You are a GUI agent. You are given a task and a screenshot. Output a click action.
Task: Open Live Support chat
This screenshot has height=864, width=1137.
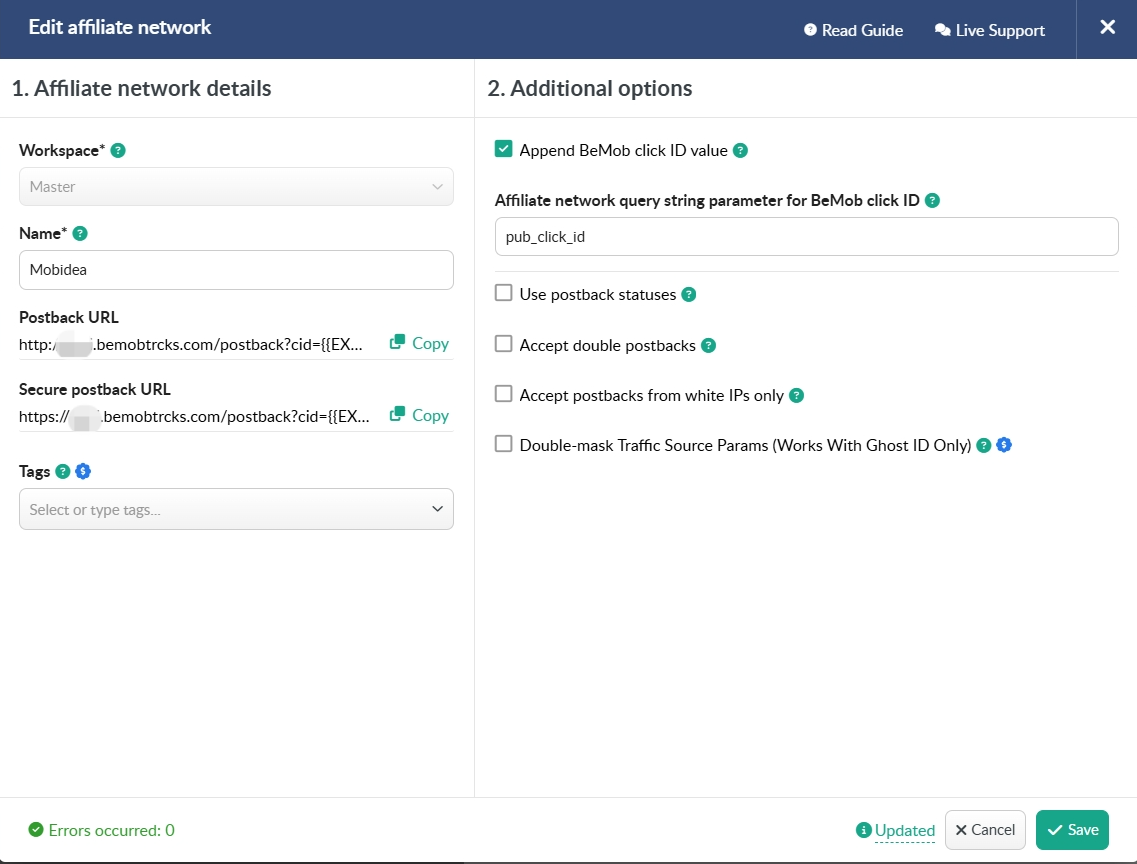pos(989,30)
